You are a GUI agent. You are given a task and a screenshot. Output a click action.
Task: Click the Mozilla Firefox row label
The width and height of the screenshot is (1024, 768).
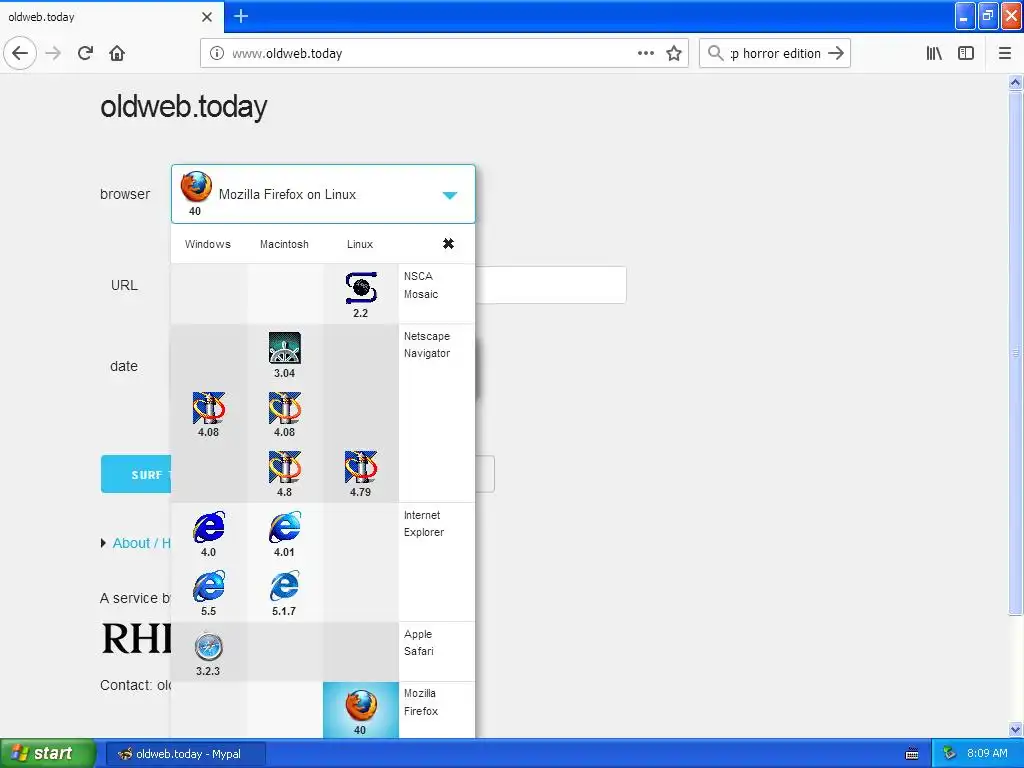point(421,702)
